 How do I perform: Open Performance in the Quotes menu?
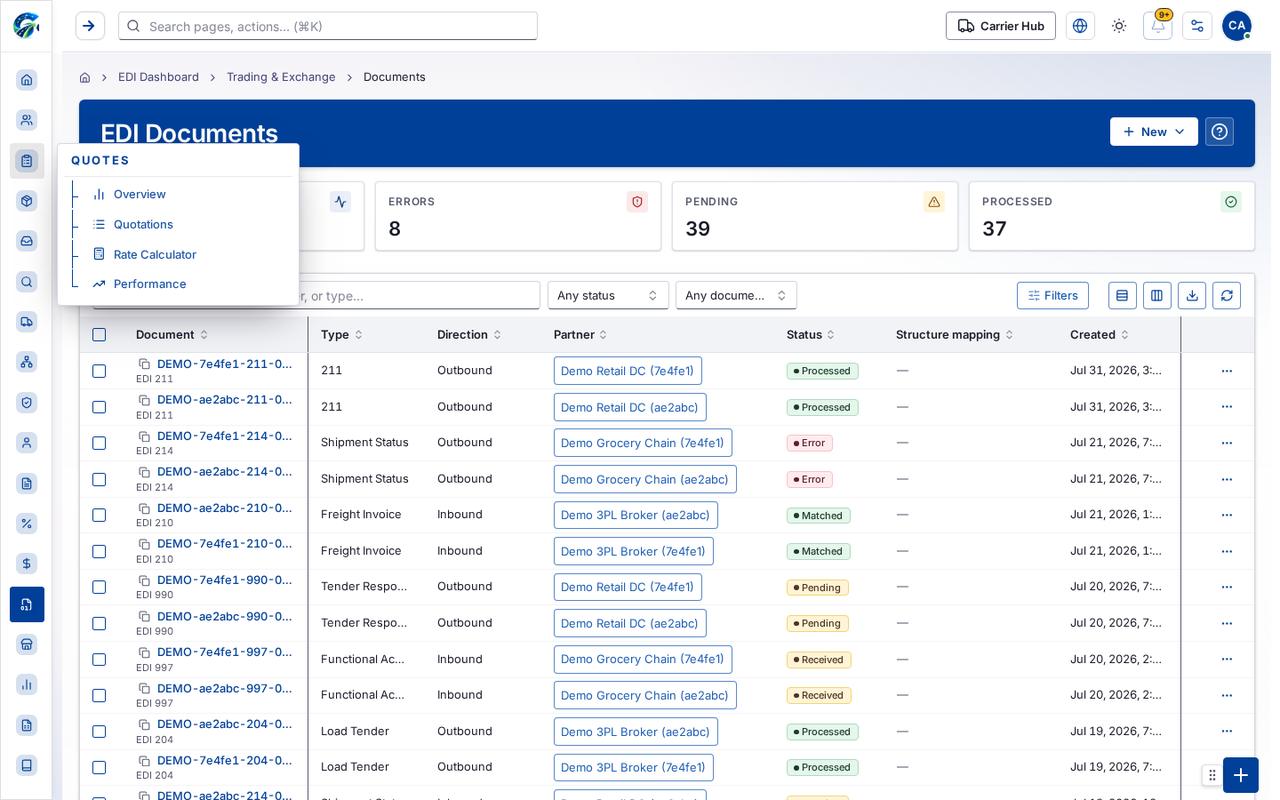(x=150, y=284)
